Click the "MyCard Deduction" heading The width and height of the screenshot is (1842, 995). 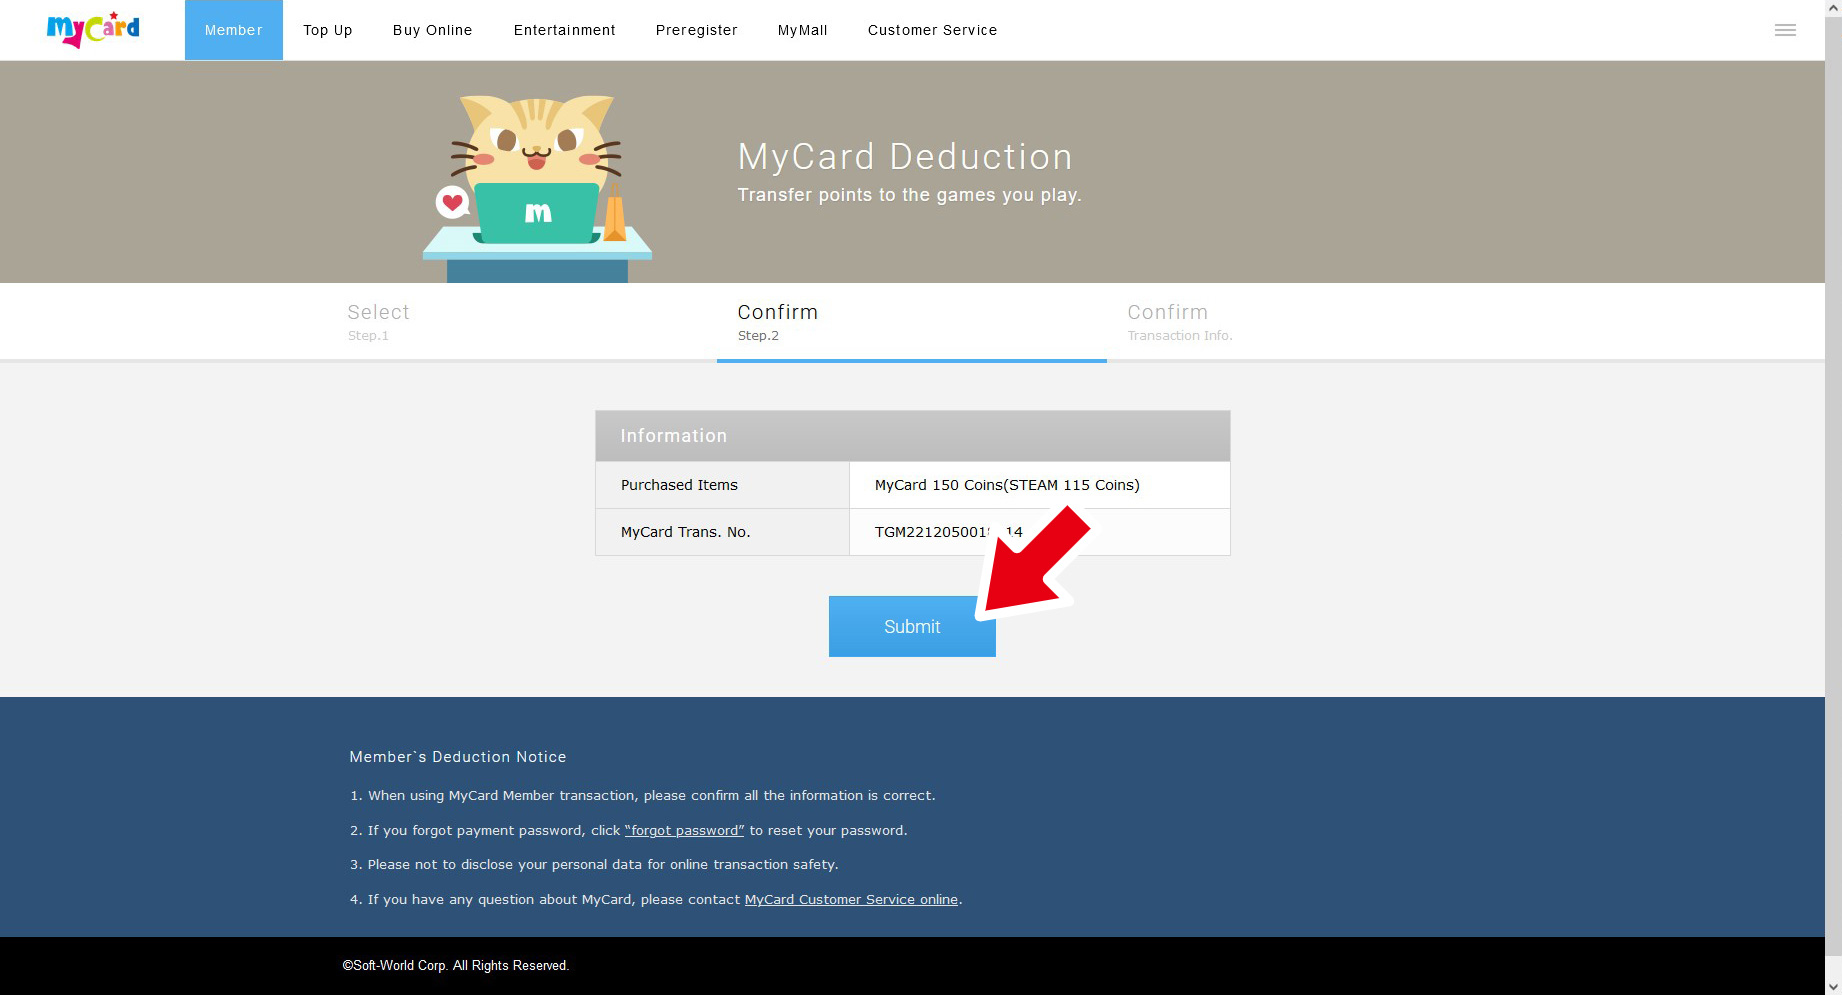coord(905,157)
